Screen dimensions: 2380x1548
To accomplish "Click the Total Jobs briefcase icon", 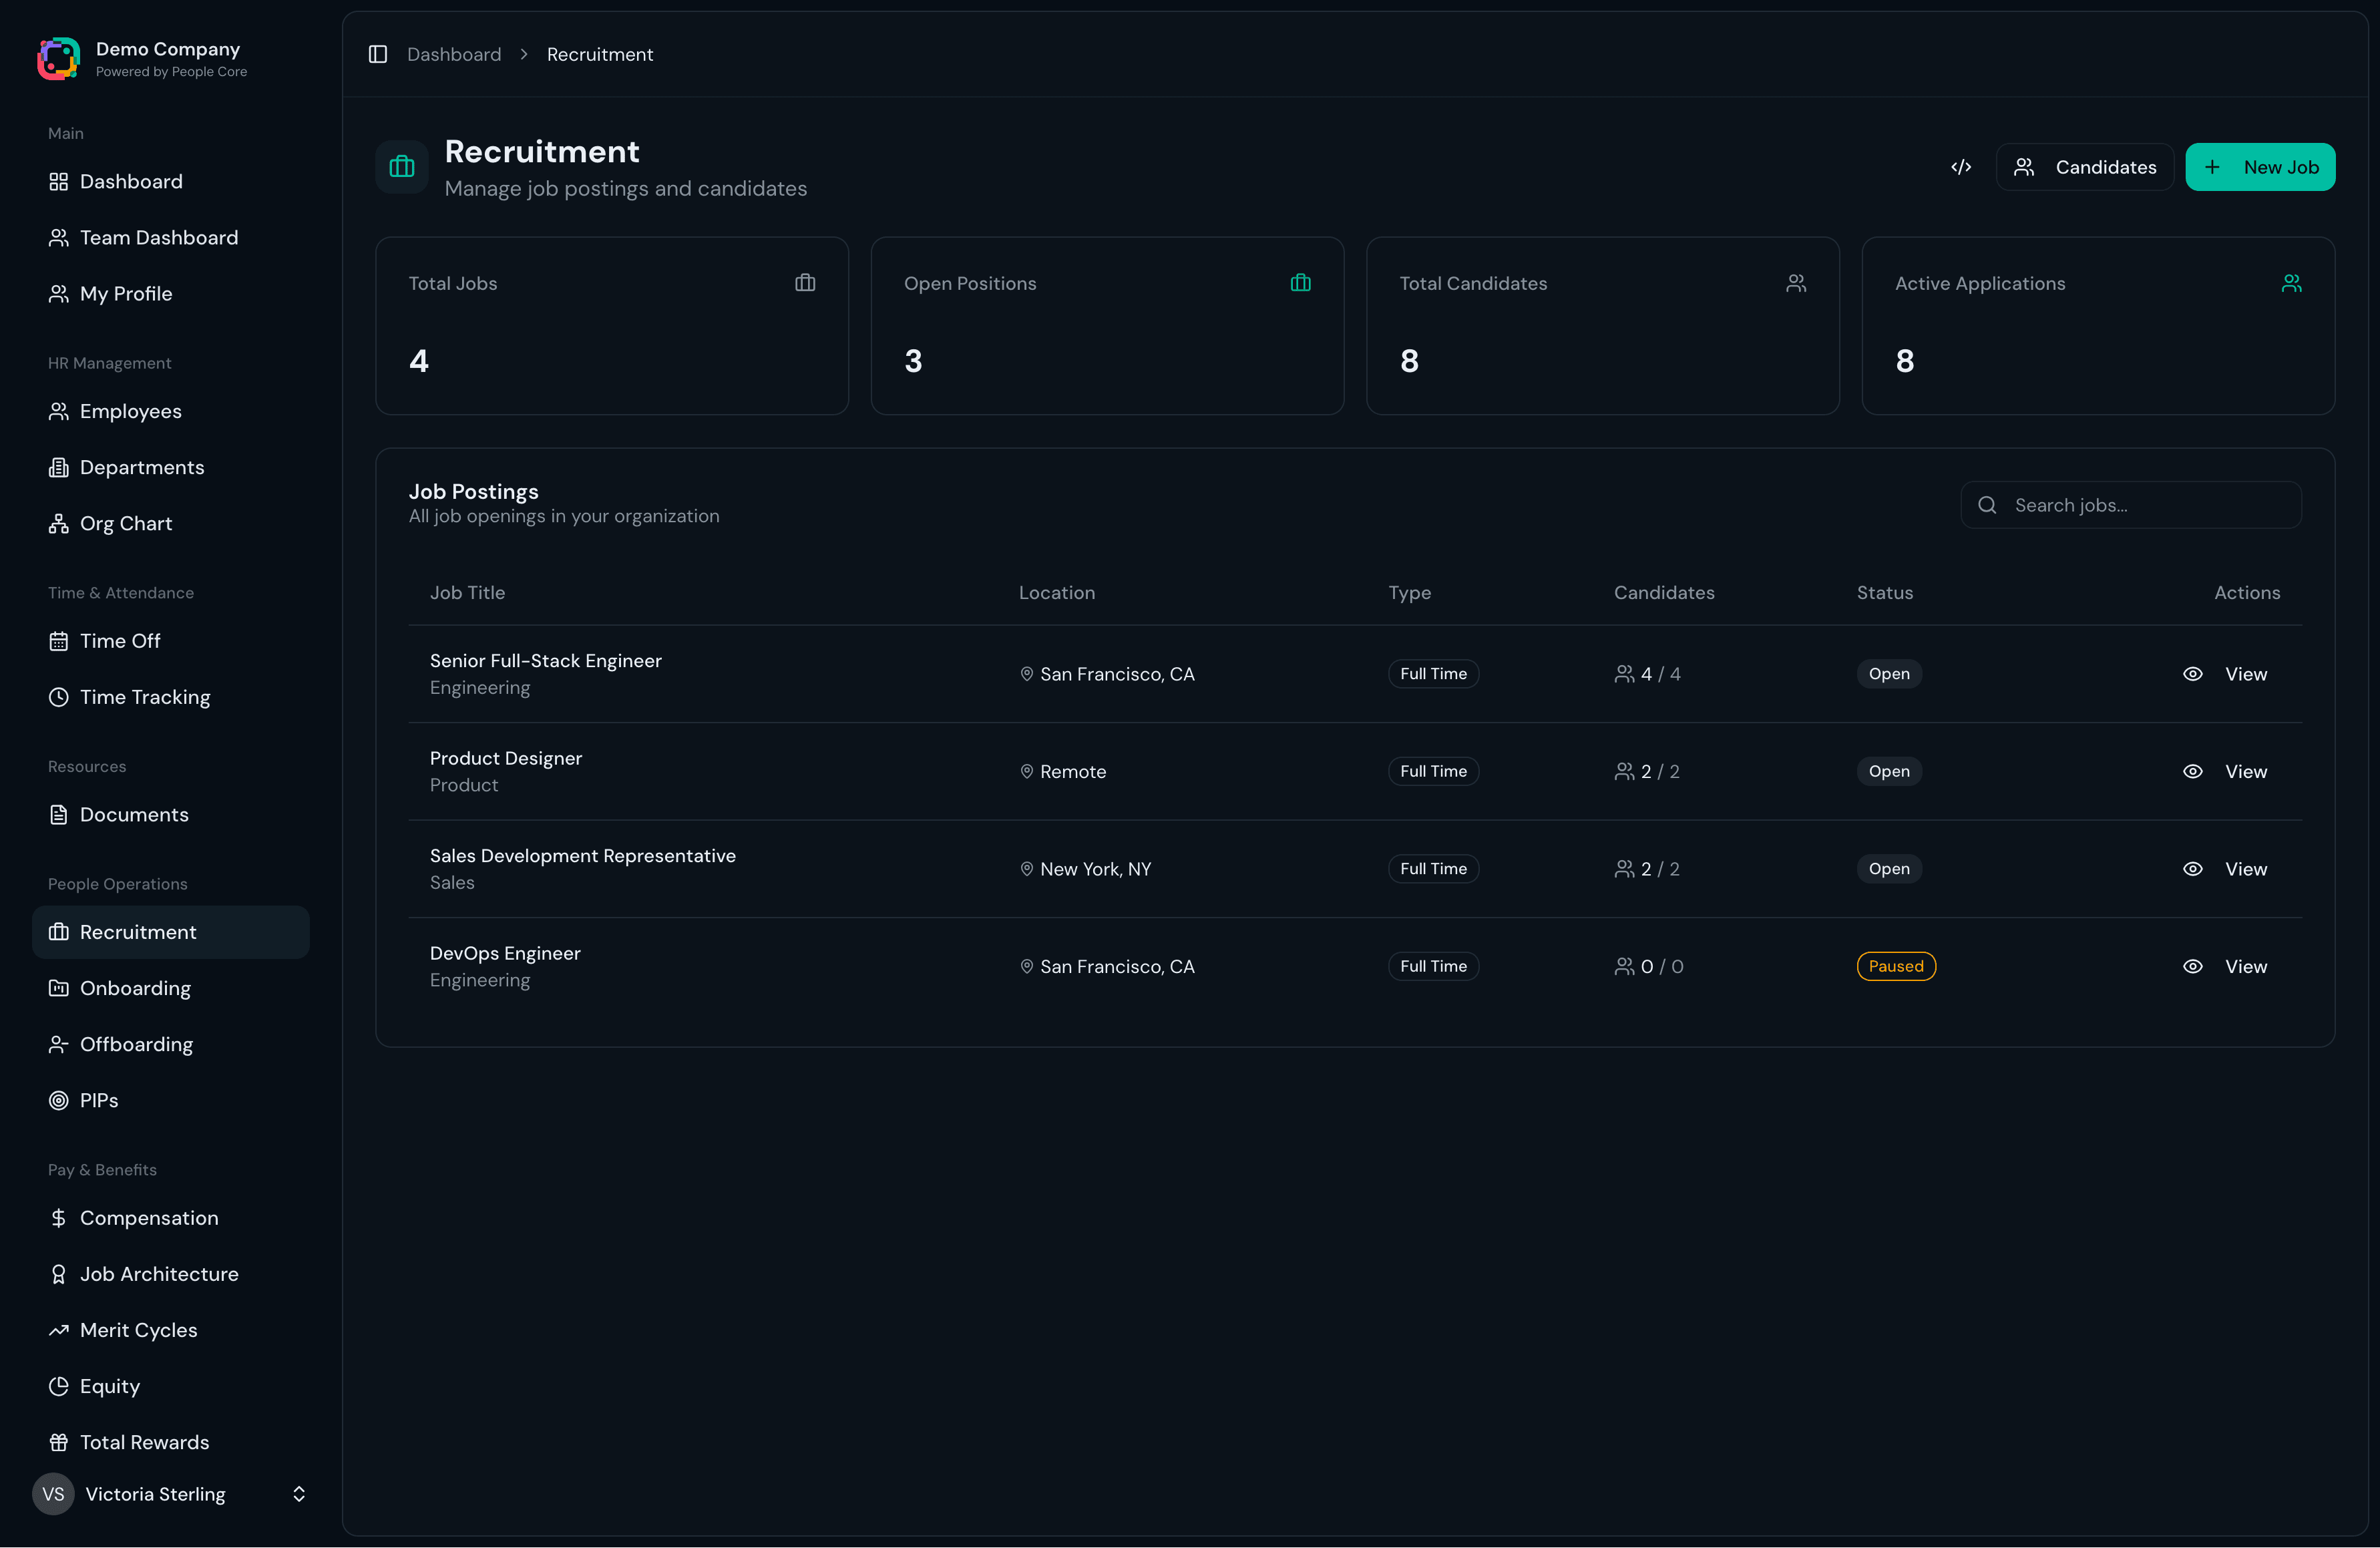I will 805,283.
